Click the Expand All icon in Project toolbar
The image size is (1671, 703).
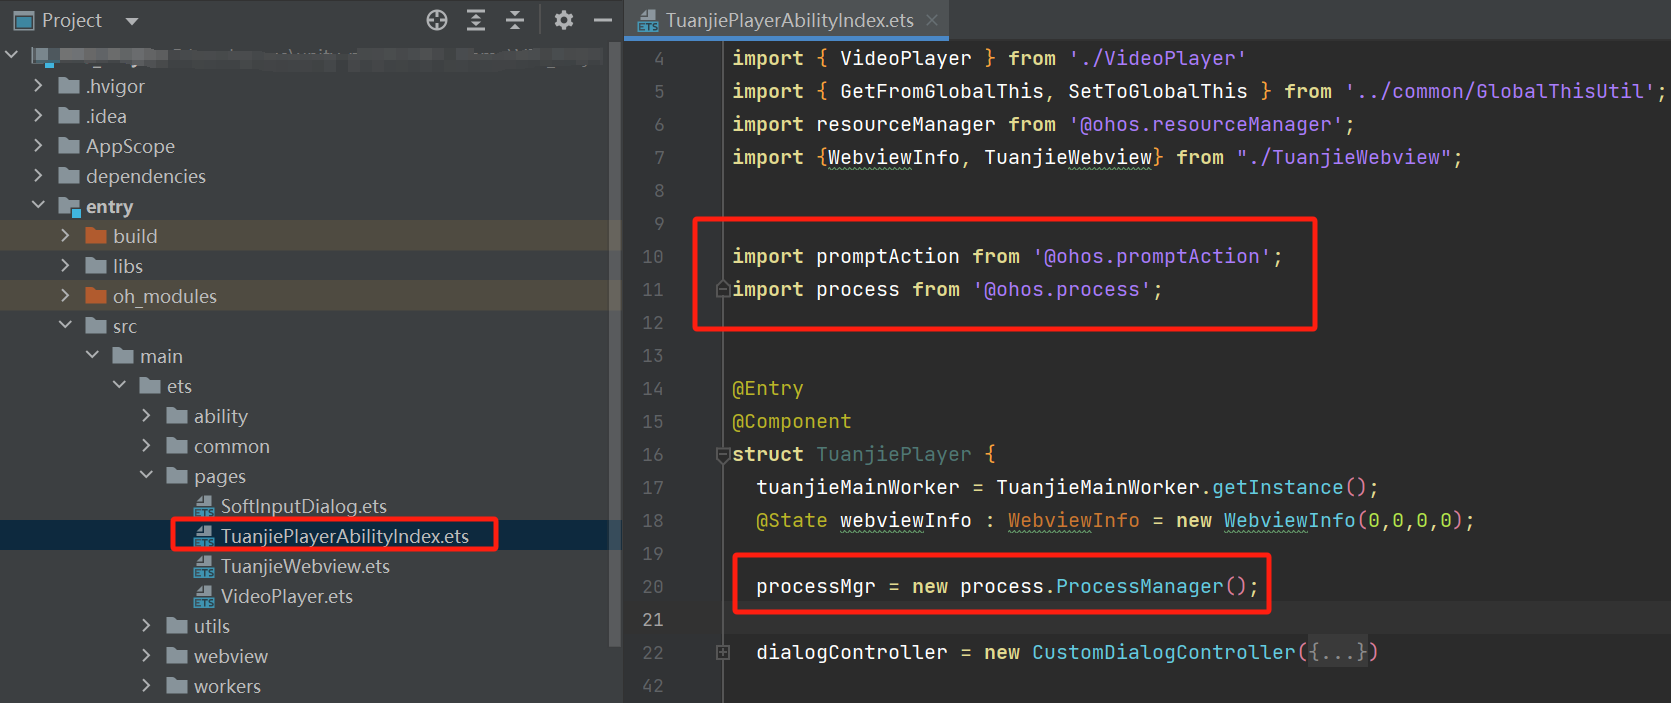tap(476, 20)
